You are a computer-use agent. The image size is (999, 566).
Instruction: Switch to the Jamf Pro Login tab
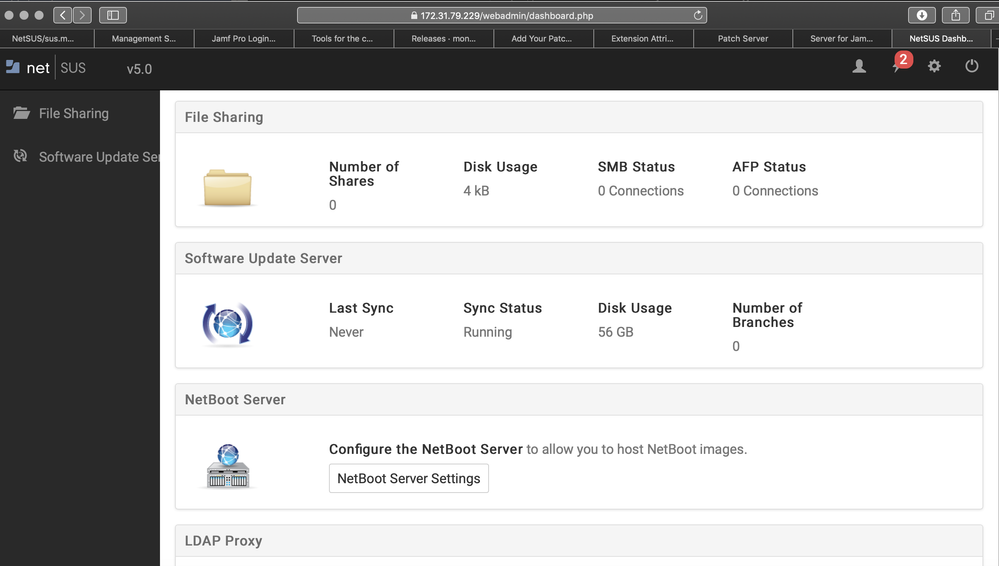pyautogui.click(x=243, y=38)
